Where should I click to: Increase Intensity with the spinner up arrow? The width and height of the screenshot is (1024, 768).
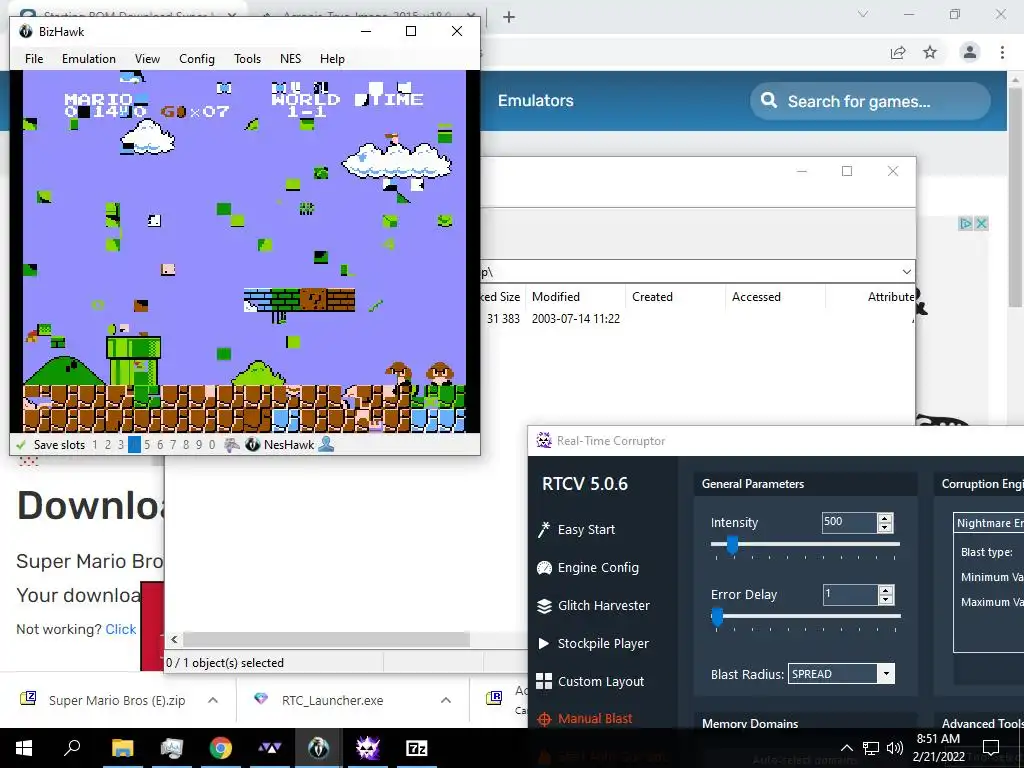[x=886, y=518]
